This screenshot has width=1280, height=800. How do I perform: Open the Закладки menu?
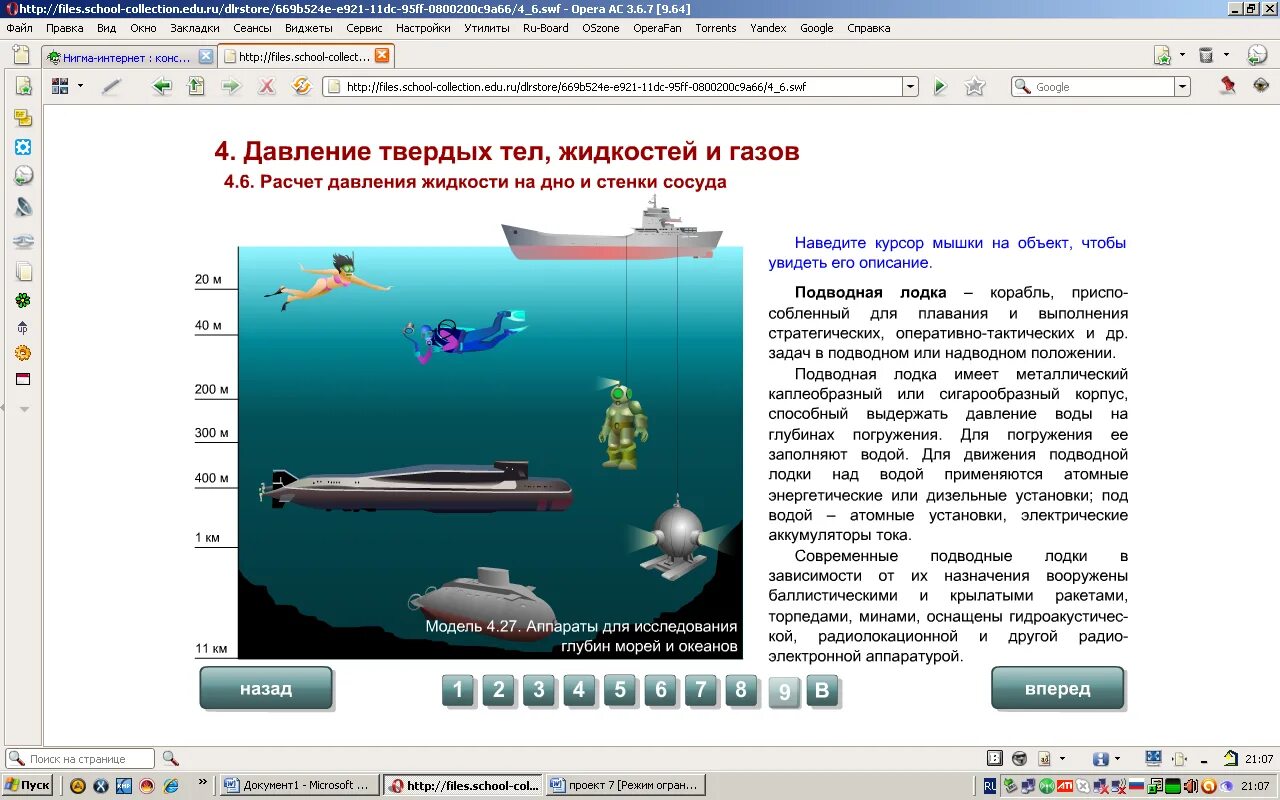click(195, 28)
